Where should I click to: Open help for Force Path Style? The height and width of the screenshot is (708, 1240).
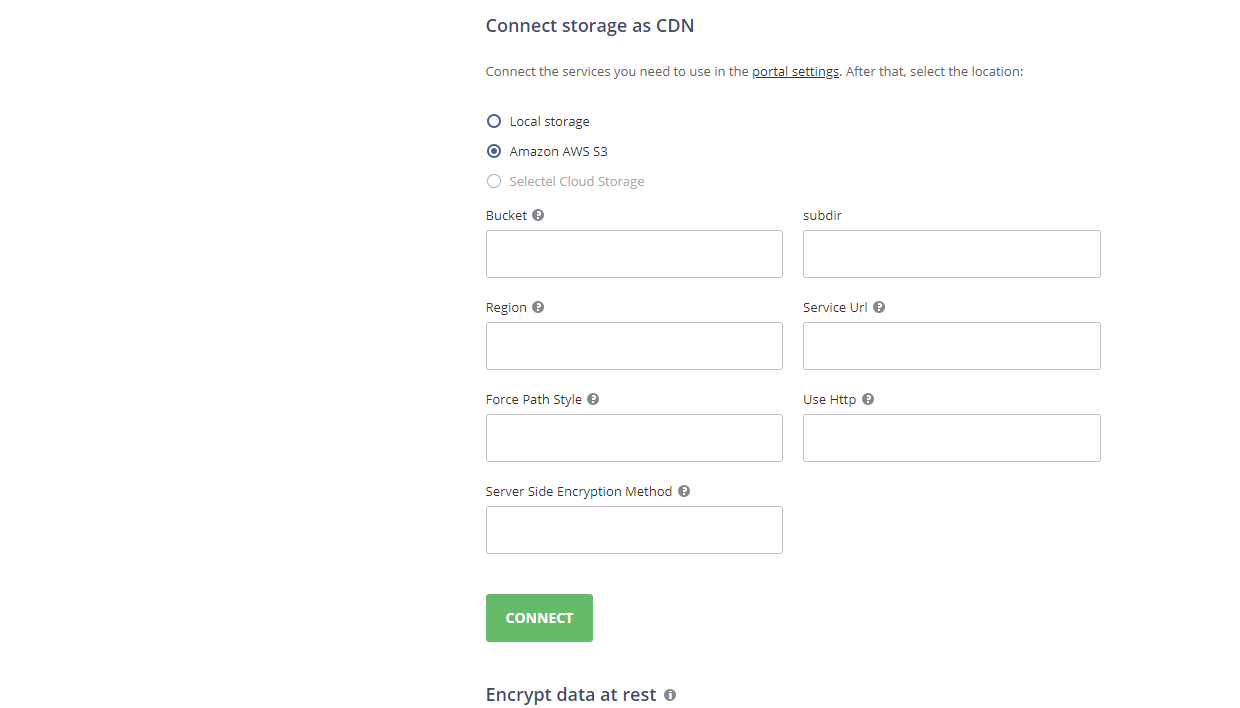592,399
